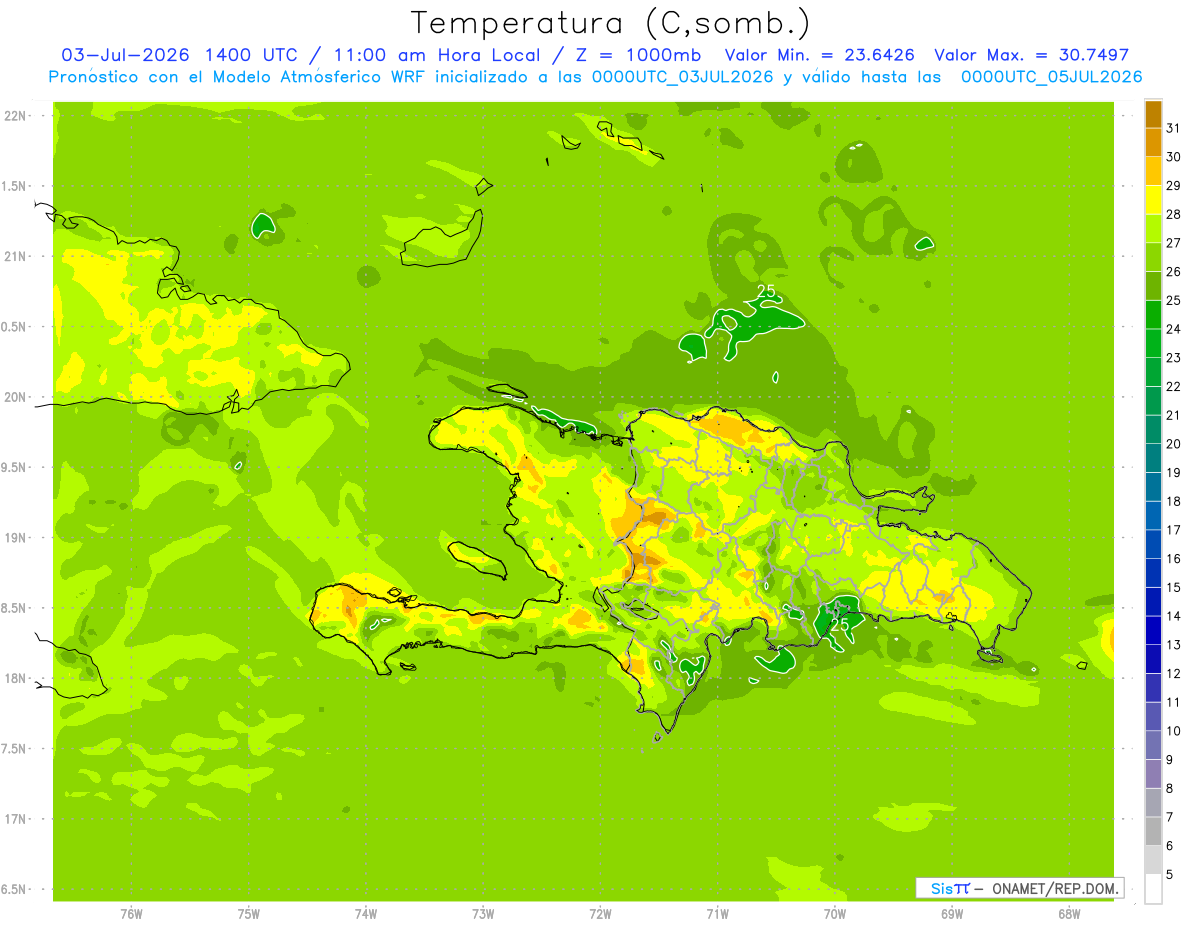Click legend value 17
The image size is (1200, 927).
pyautogui.click(x=1173, y=530)
